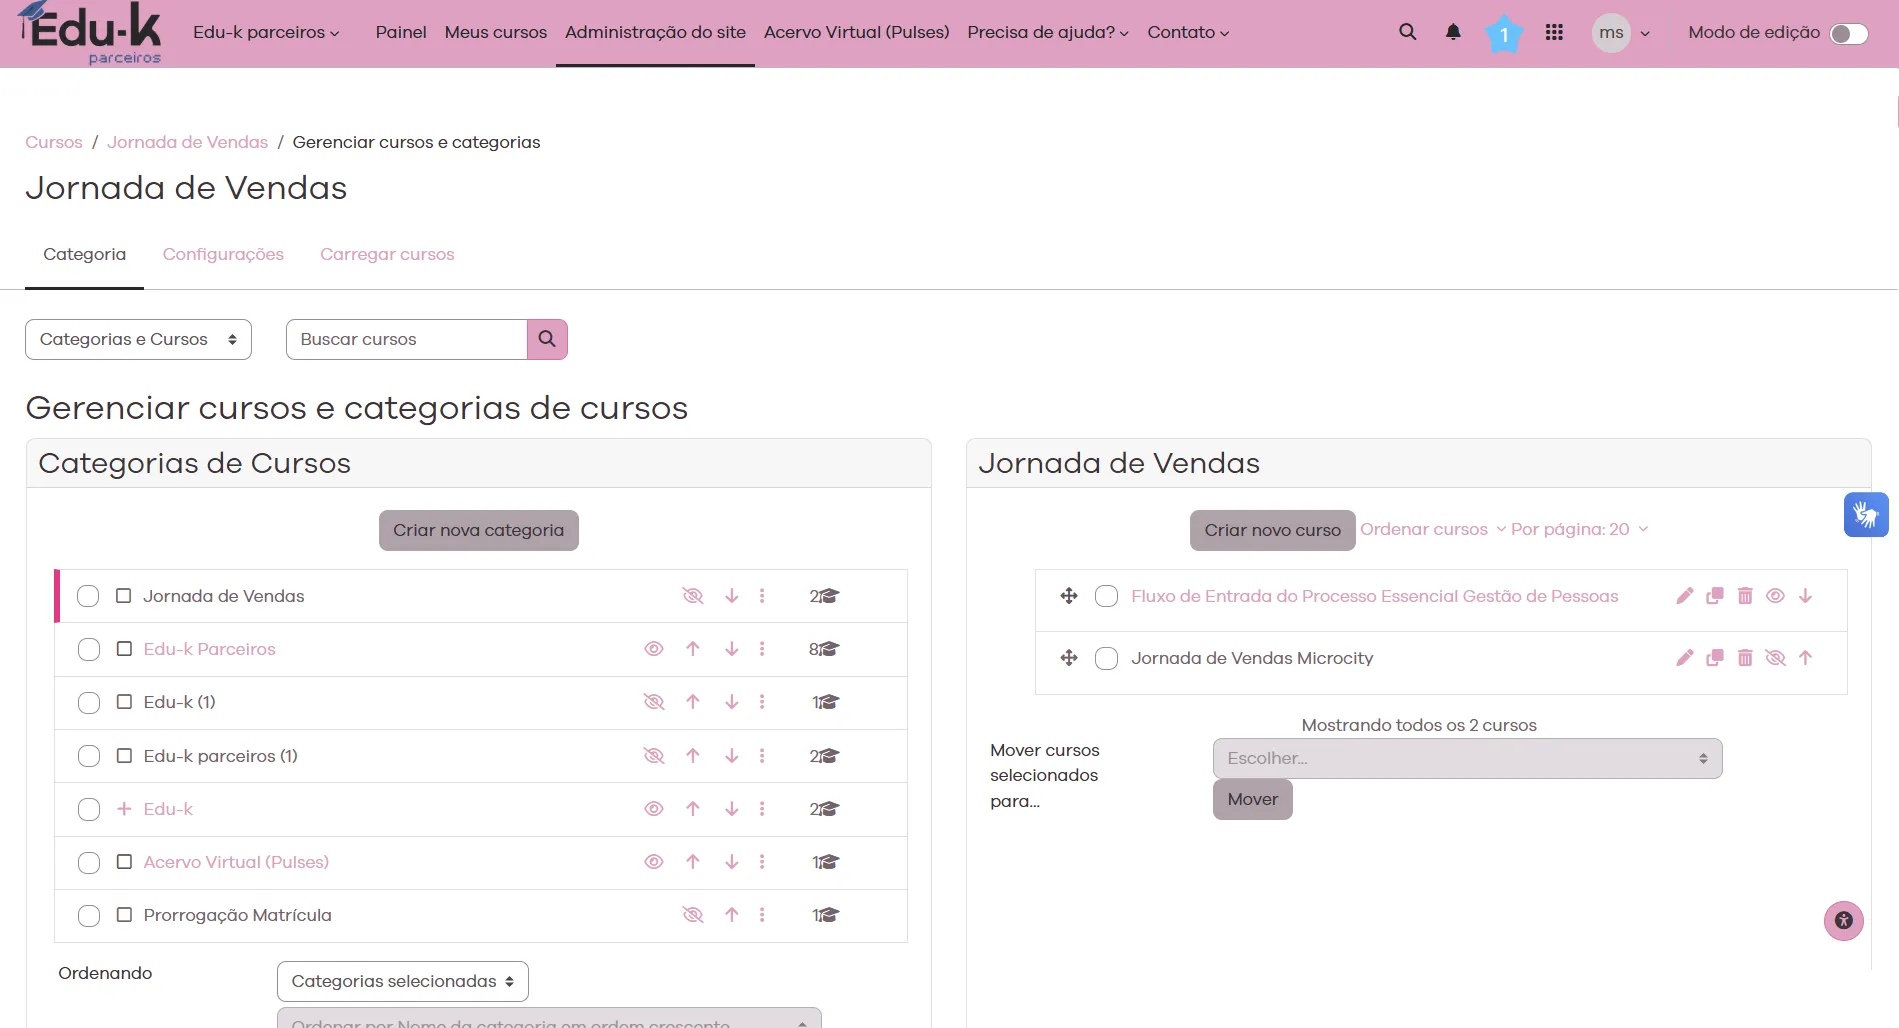Move Edu-k Parceiros category up

pyautogui.click(x=693, y=649)
